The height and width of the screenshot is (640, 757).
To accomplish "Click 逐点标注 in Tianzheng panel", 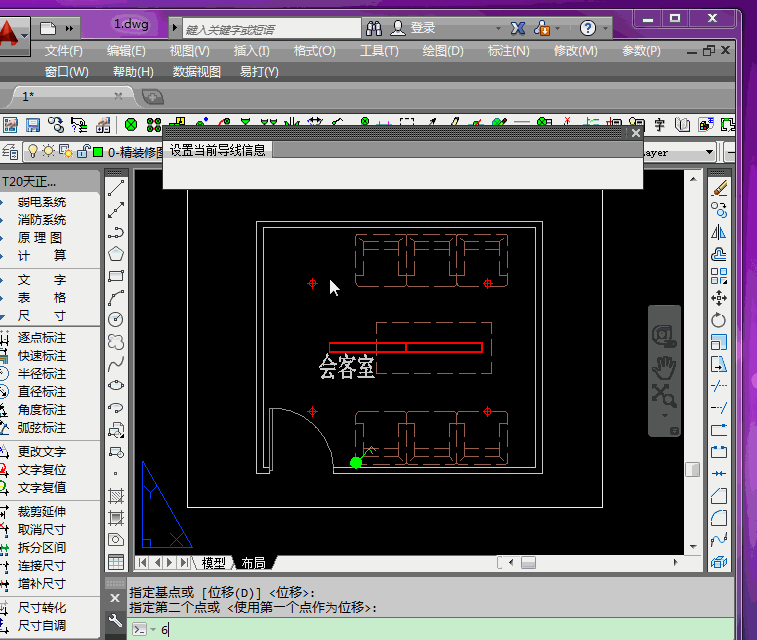I will [42, 338].
